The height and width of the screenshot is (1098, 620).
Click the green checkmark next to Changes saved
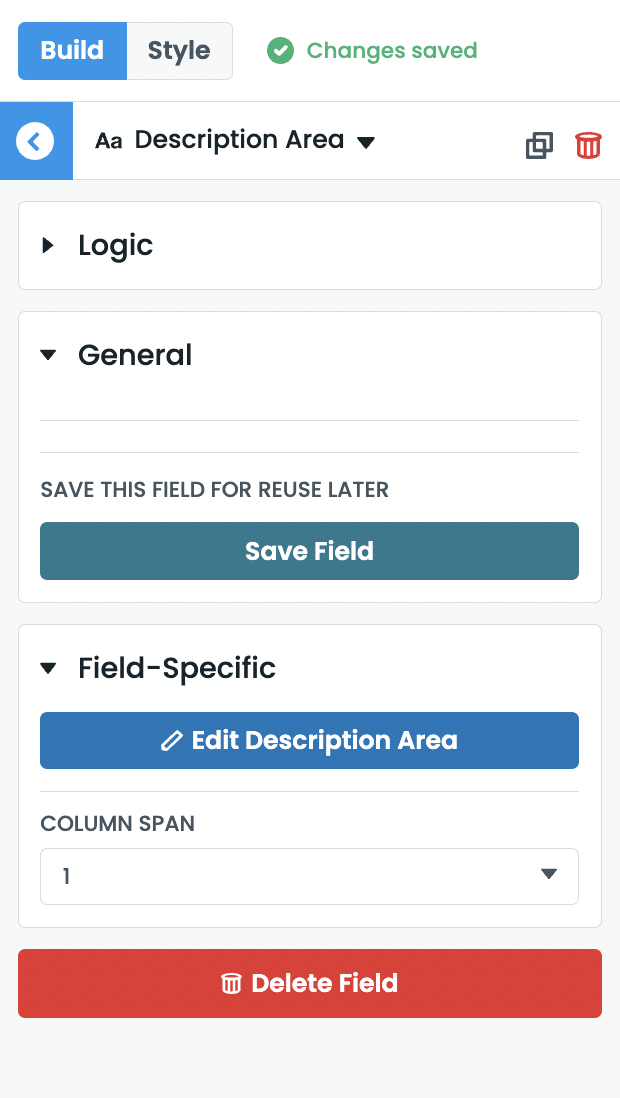coord(281,47)
